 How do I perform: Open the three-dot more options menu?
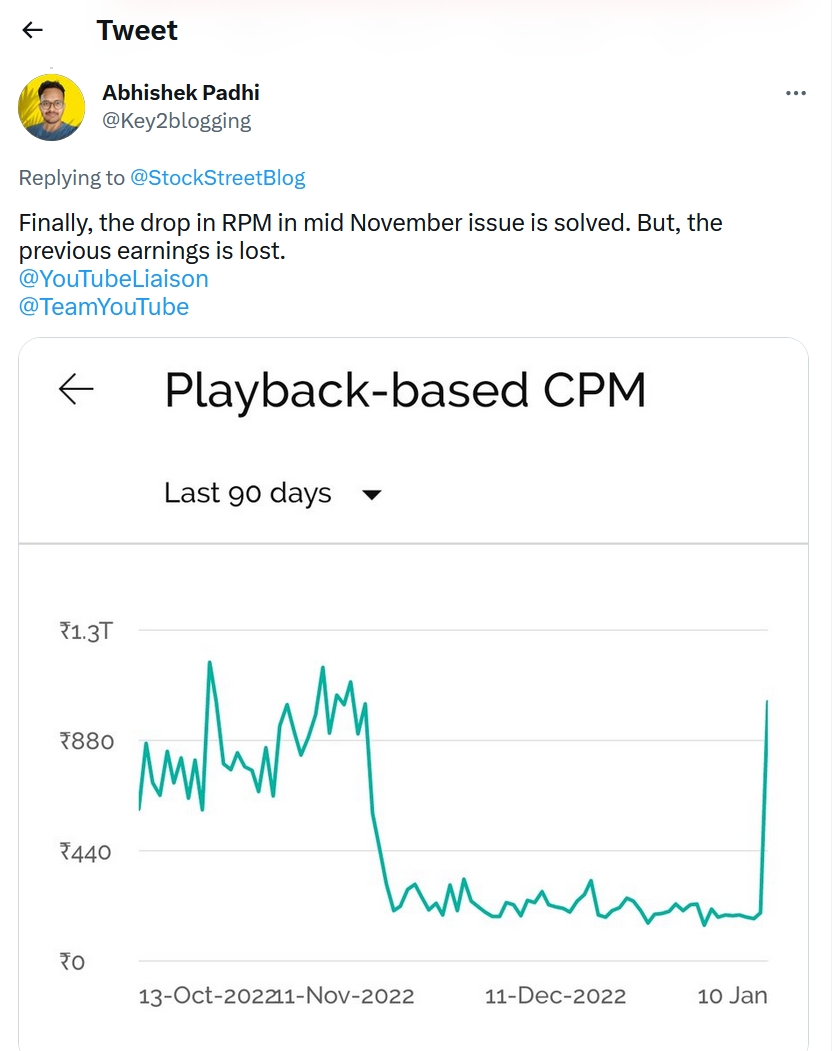[x=795, y=93]
